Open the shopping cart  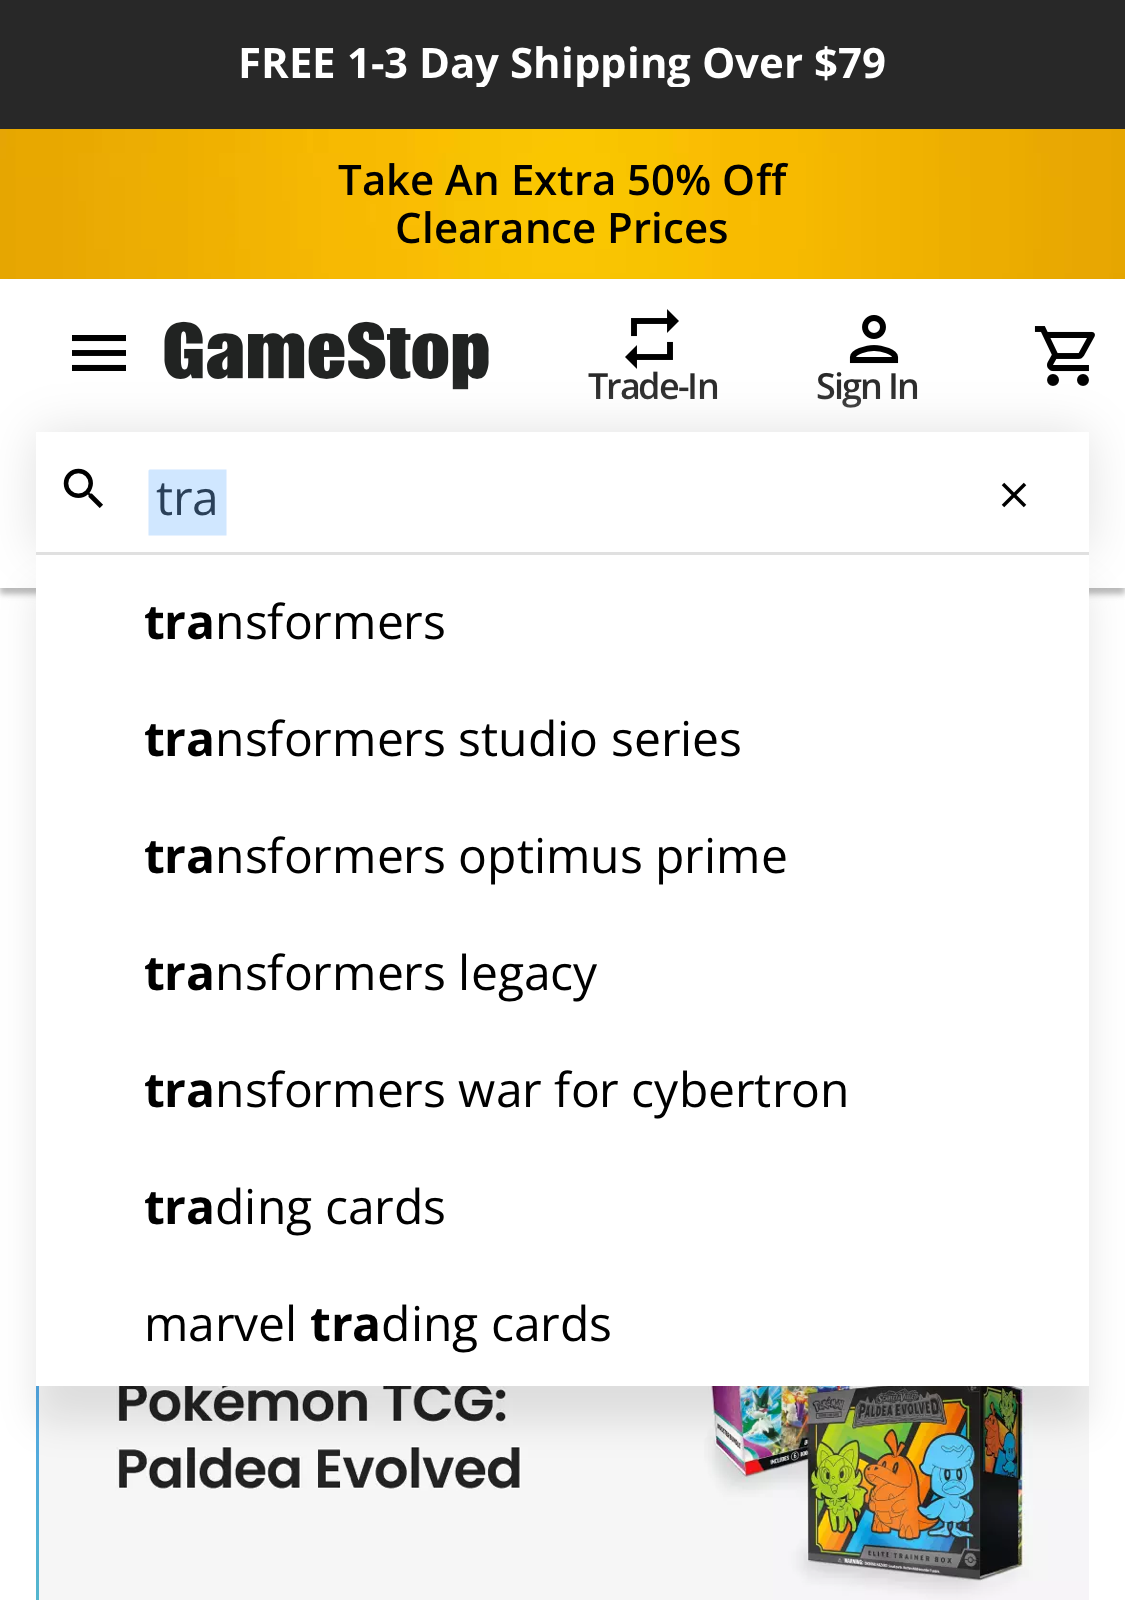click(x=1064, y=352)
